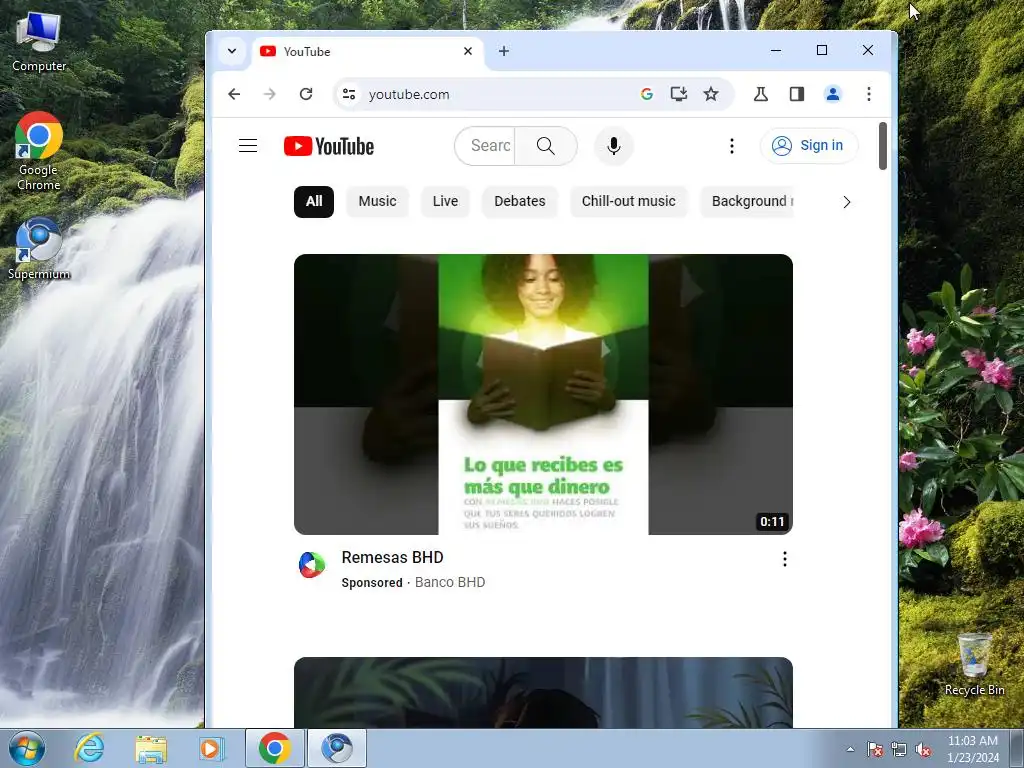Open the taskbar clock 11:03 AM
The height and width of the screenshot is (768, 1024).
[x=973, y=749]
